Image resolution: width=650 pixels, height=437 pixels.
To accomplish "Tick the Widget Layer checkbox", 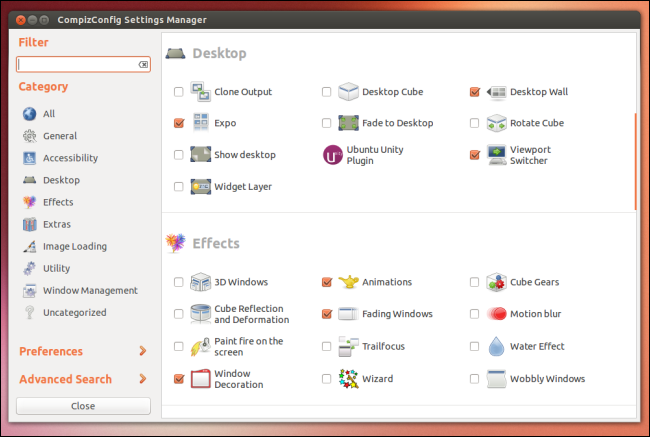I will 179,187.
